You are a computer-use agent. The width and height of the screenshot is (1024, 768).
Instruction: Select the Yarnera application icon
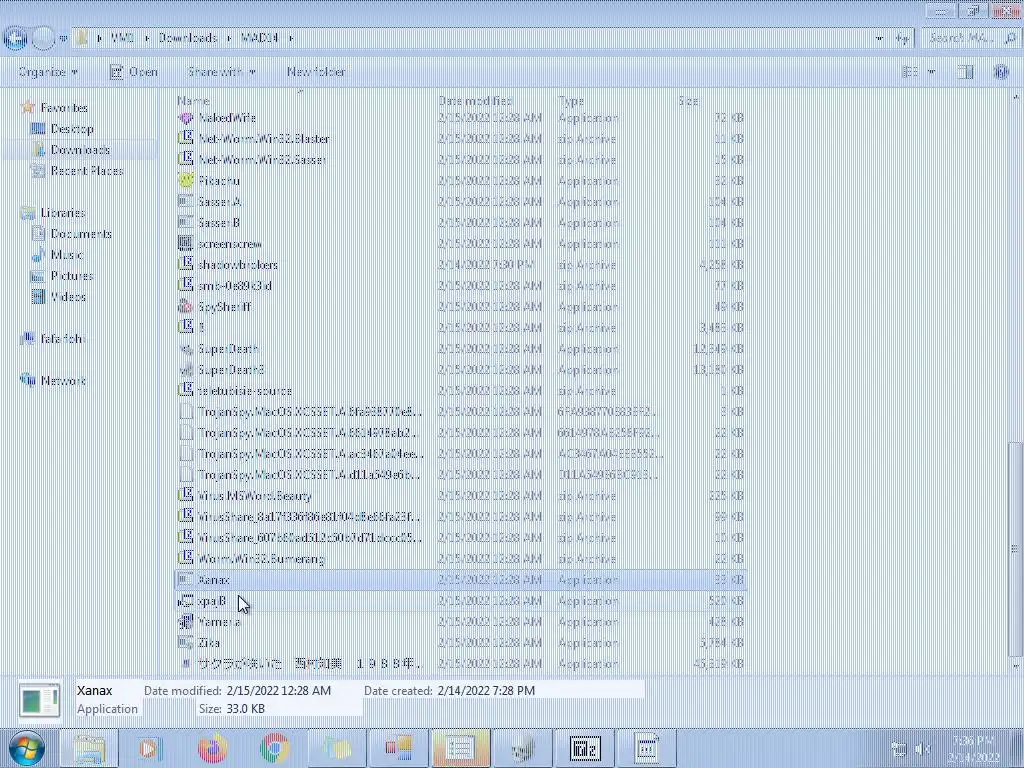[186, 622]
